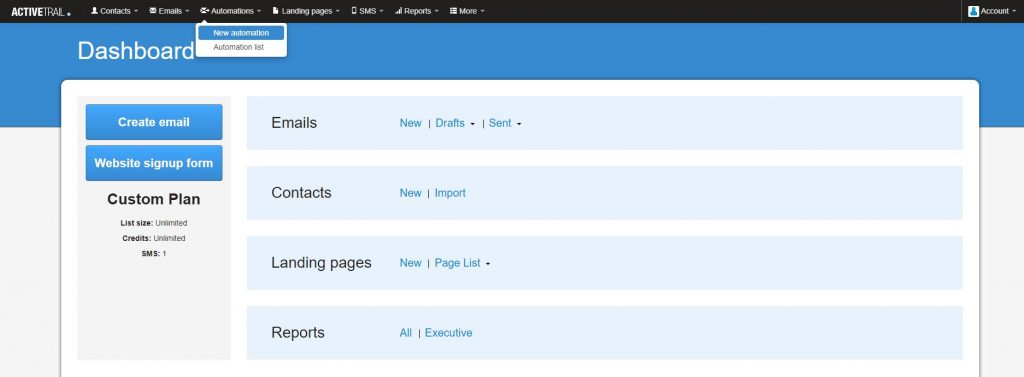Click the Reports bar chart icon
Image resolution: width=1024 pixels, height=377 pixels.
click(x=398, y=11)
